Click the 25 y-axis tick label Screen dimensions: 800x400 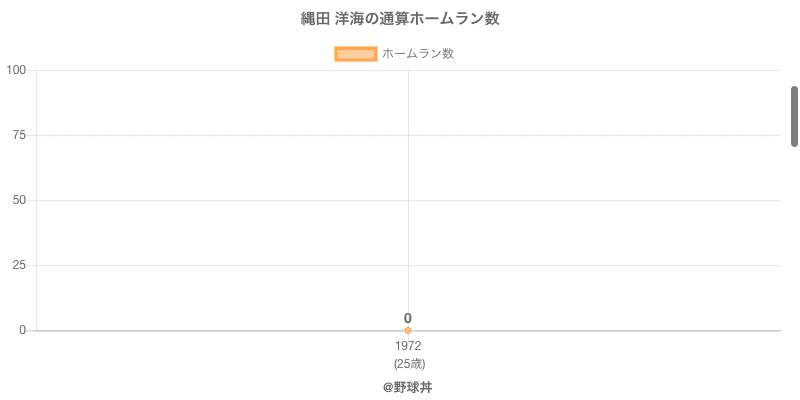click(19, 265)
